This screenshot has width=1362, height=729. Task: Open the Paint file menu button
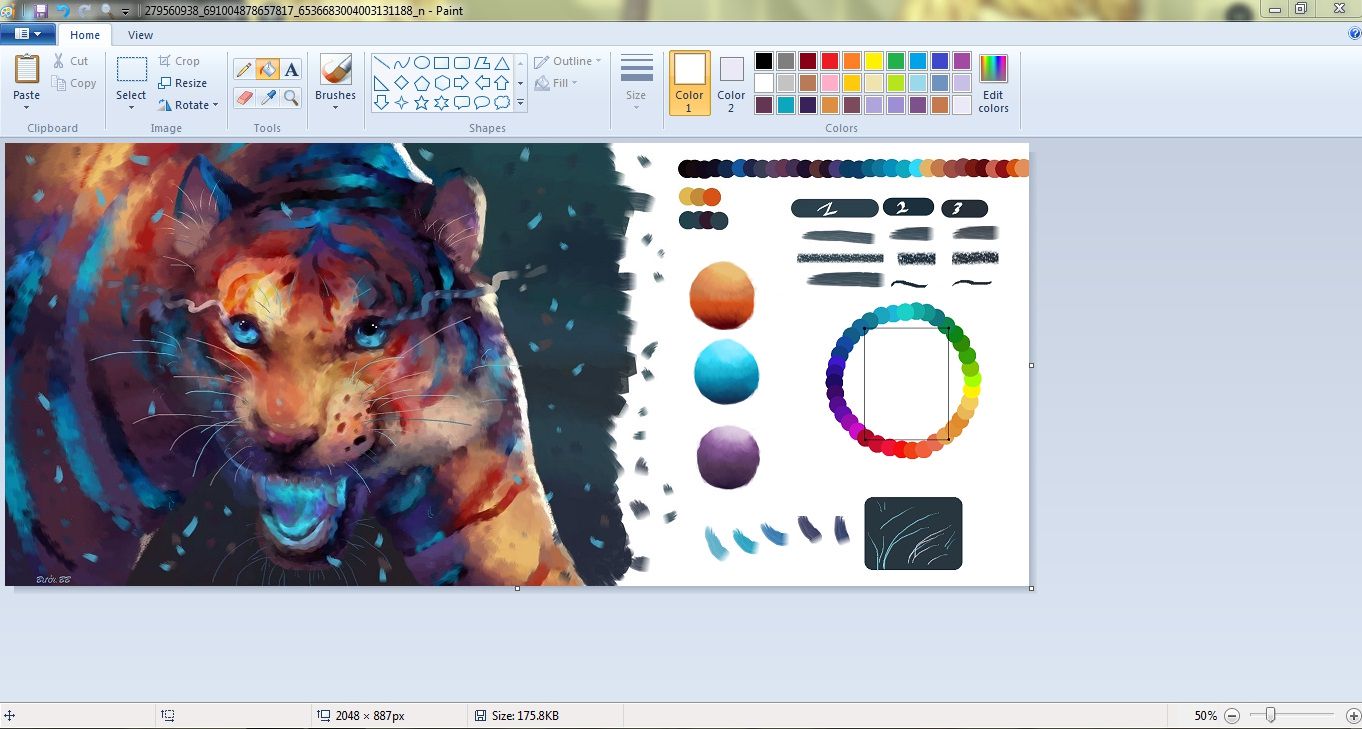pyautogui.click(x=27, y=34)
